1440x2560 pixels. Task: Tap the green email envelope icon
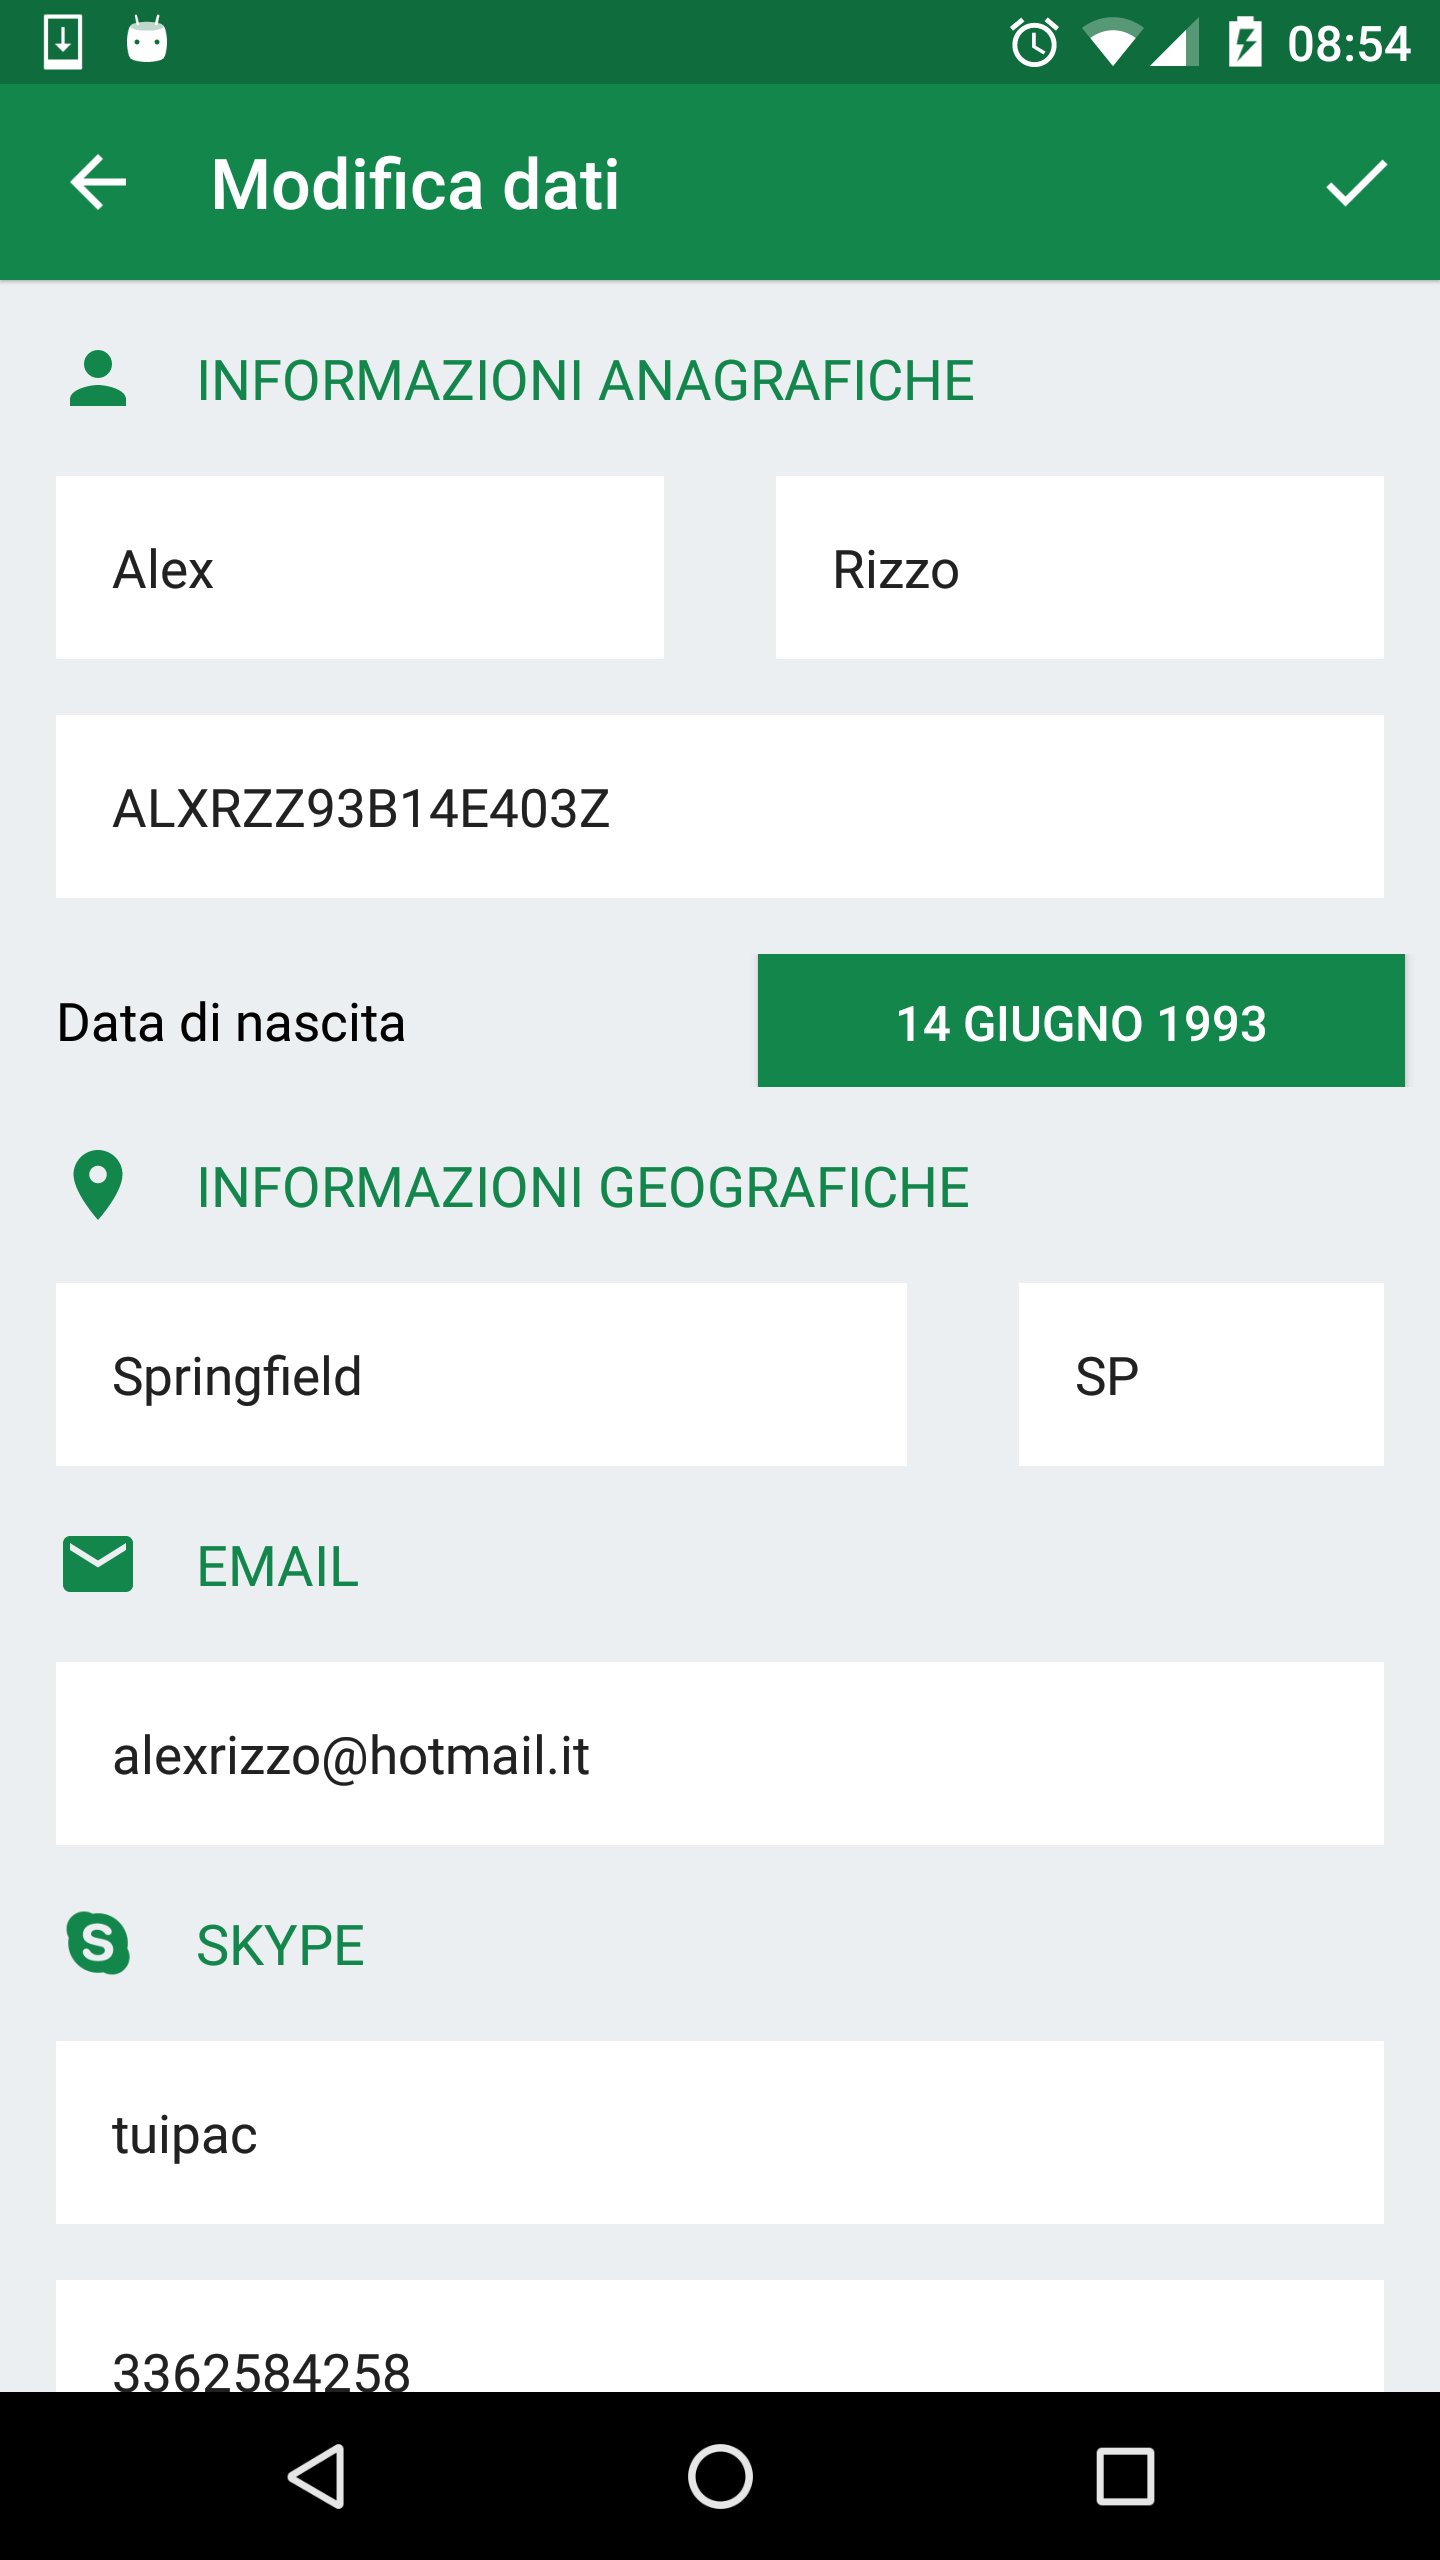click(x=98, y=1564)
